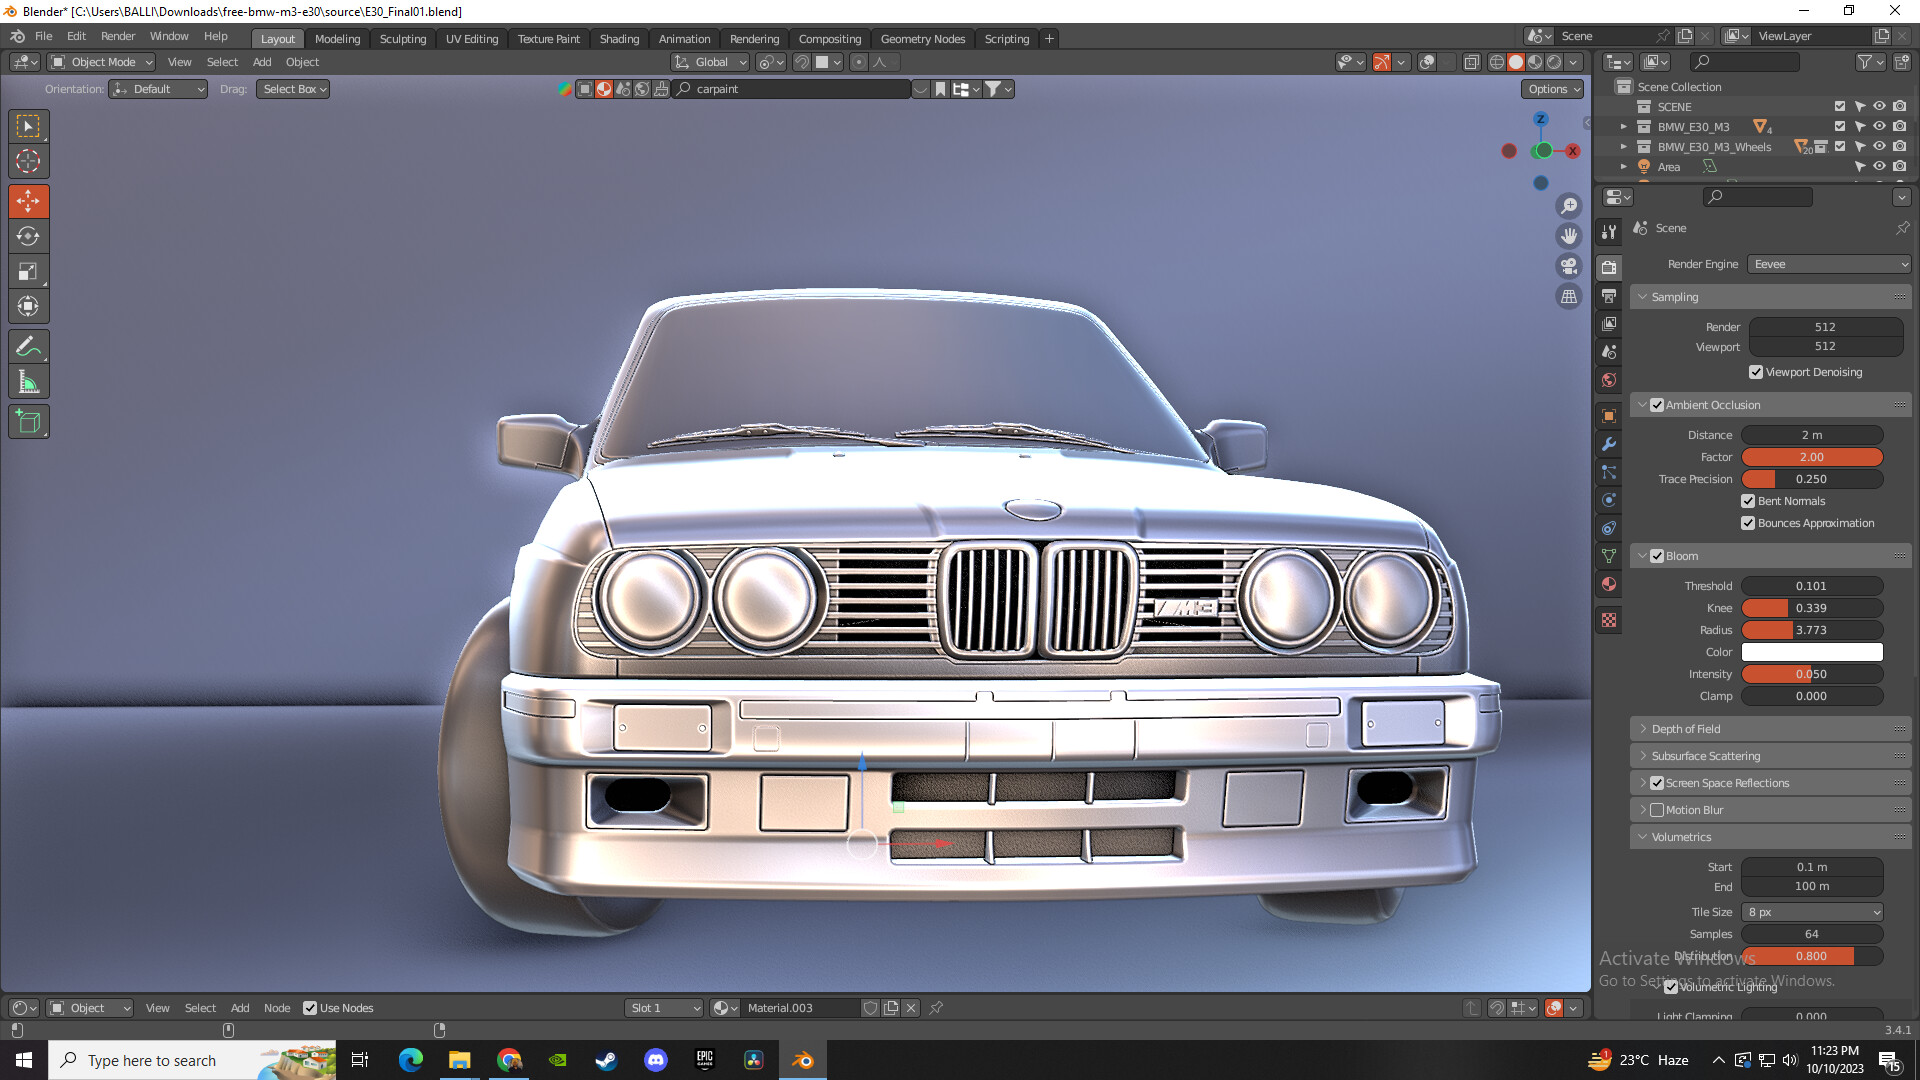Toggle snapping with the magnet icon
The image size is (1920, 1080).
click(x=800, y=62)
